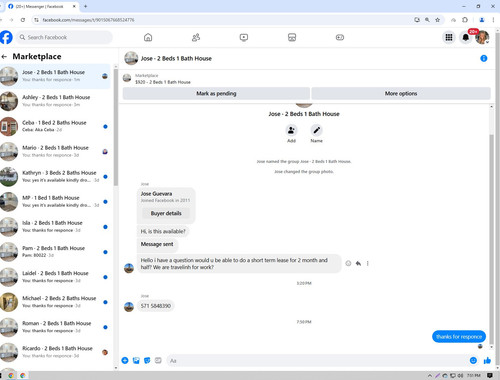500x380 pixels.
Task: Open browser extensions puzzle icon
Action: coord(465,20)
